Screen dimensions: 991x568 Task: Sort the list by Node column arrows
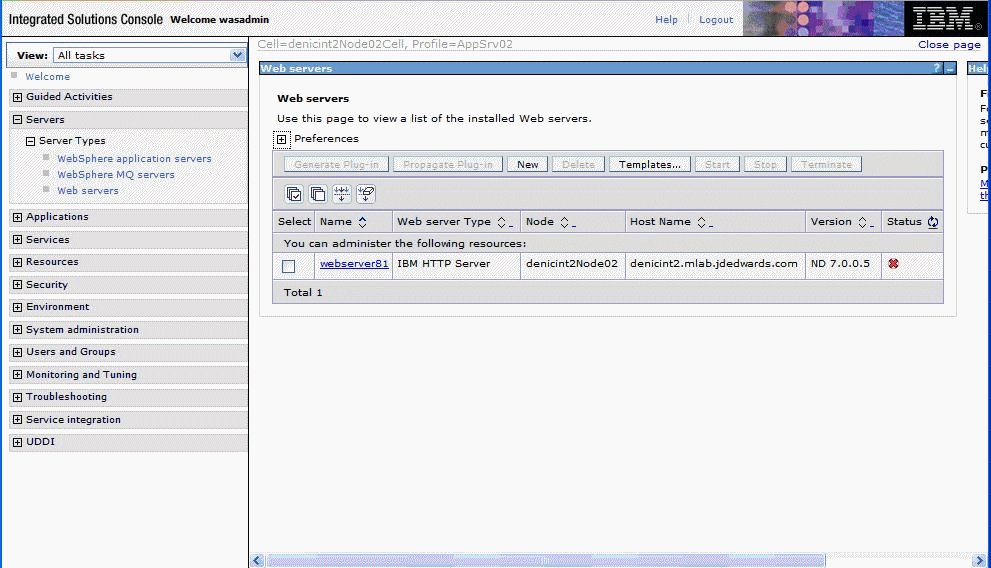click(x=564, y=222)
